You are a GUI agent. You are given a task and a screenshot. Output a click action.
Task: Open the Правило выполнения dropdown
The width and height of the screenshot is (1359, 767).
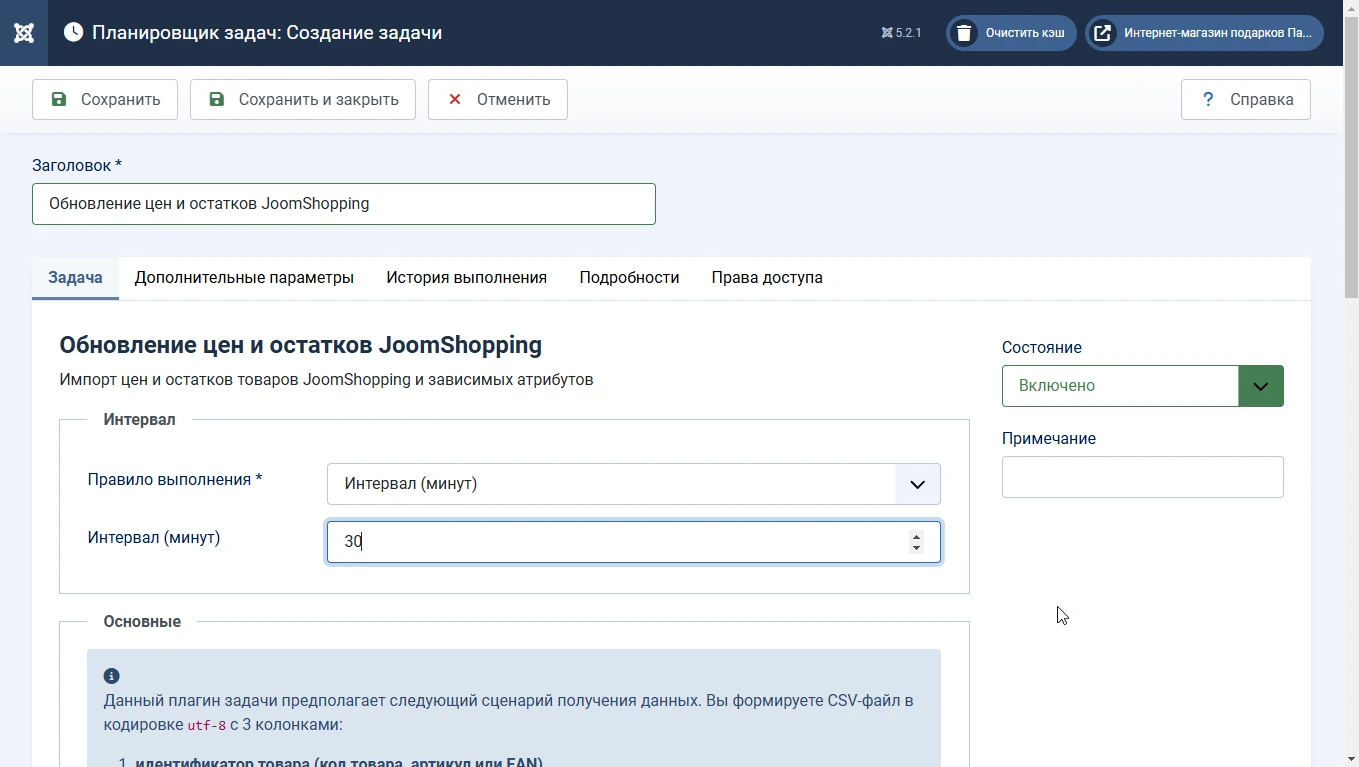[633, 484]
